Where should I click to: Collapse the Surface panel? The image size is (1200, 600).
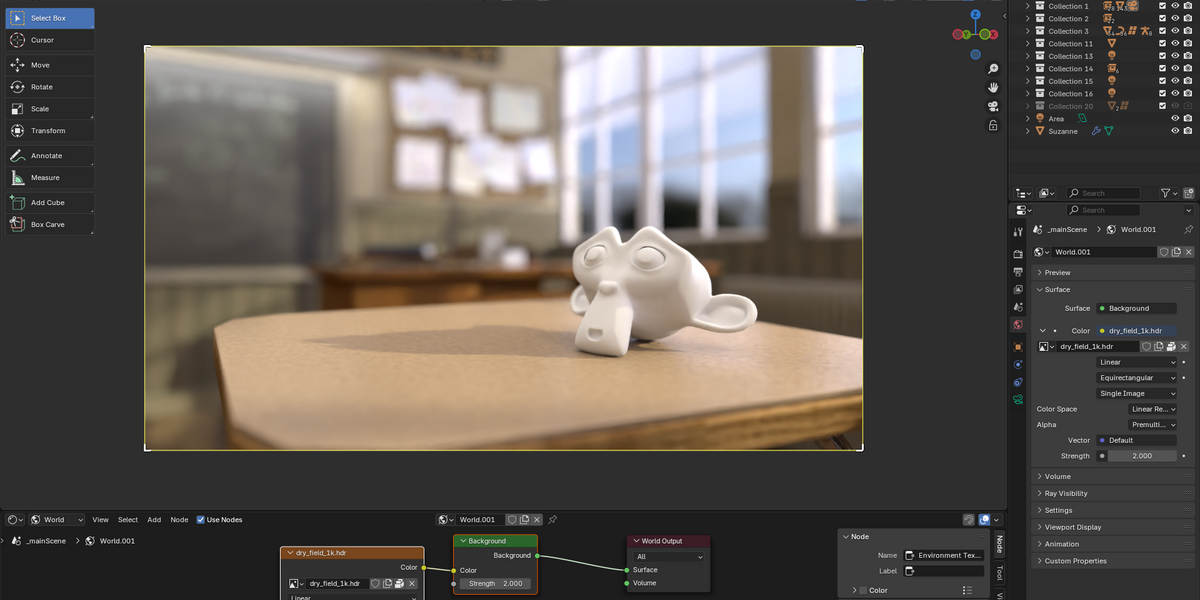tap(1113, 290)
